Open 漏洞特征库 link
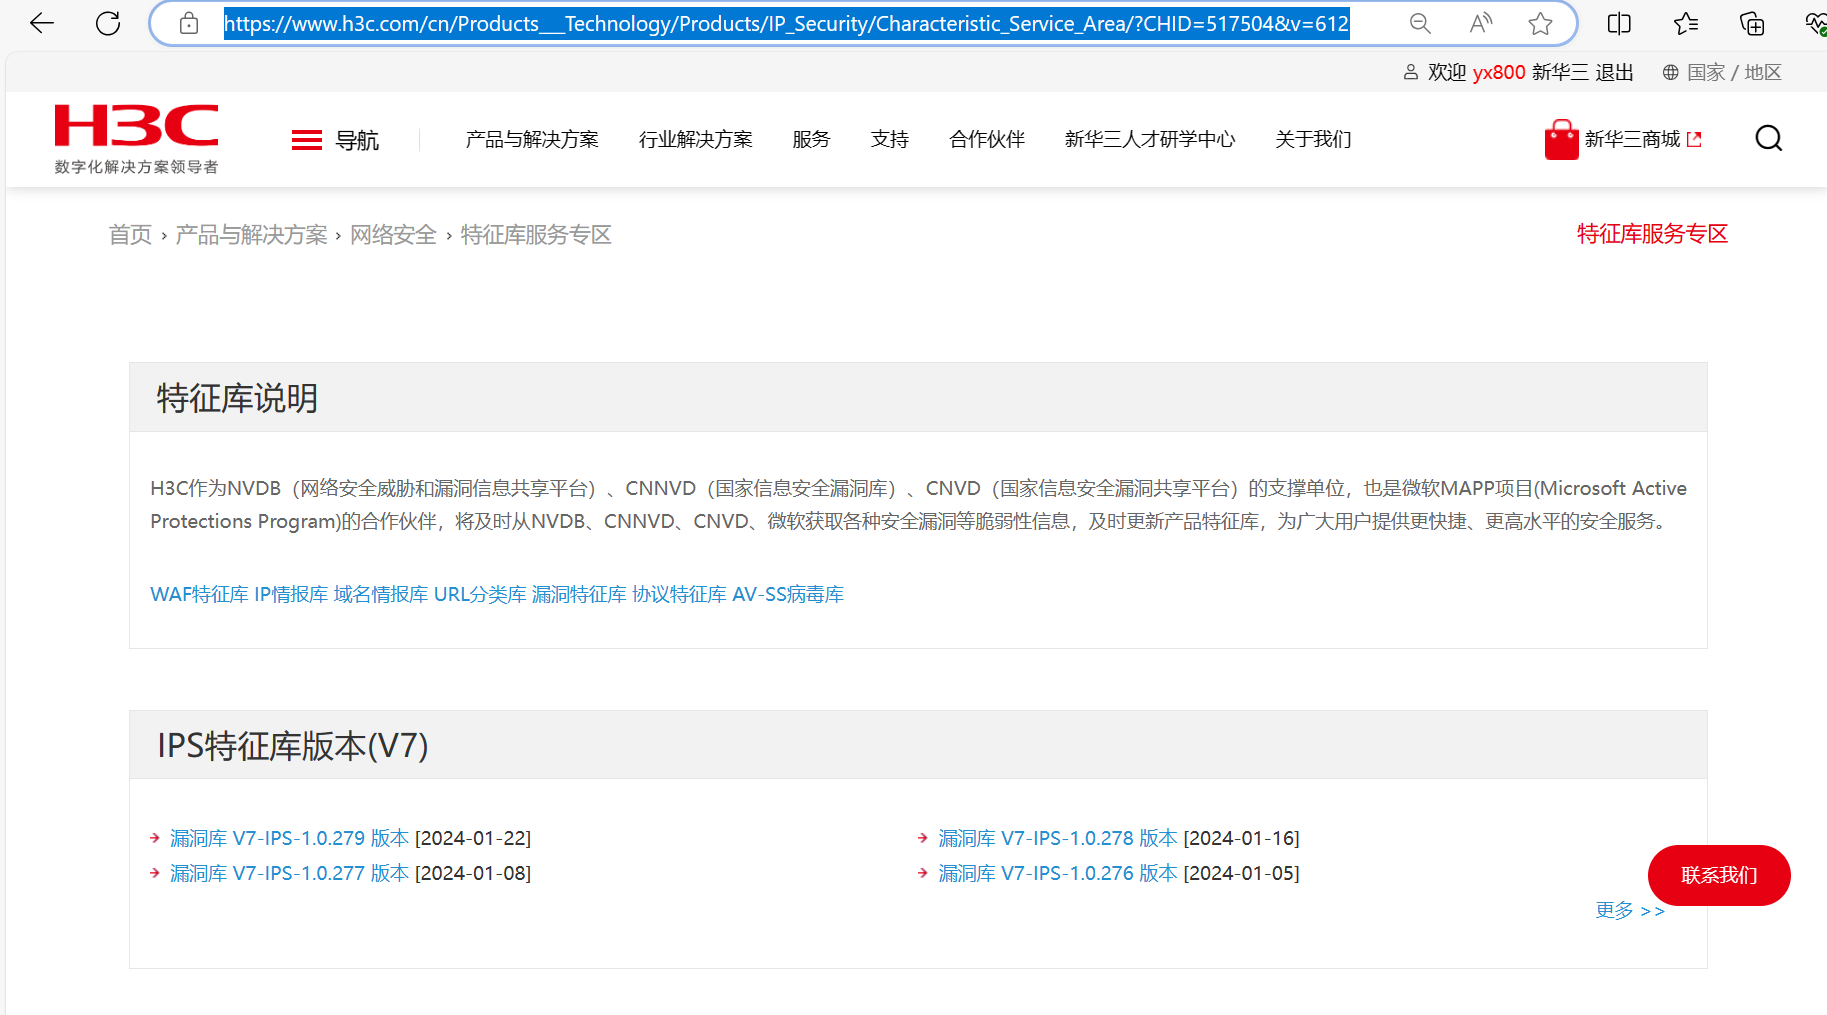 pos(579,595)
